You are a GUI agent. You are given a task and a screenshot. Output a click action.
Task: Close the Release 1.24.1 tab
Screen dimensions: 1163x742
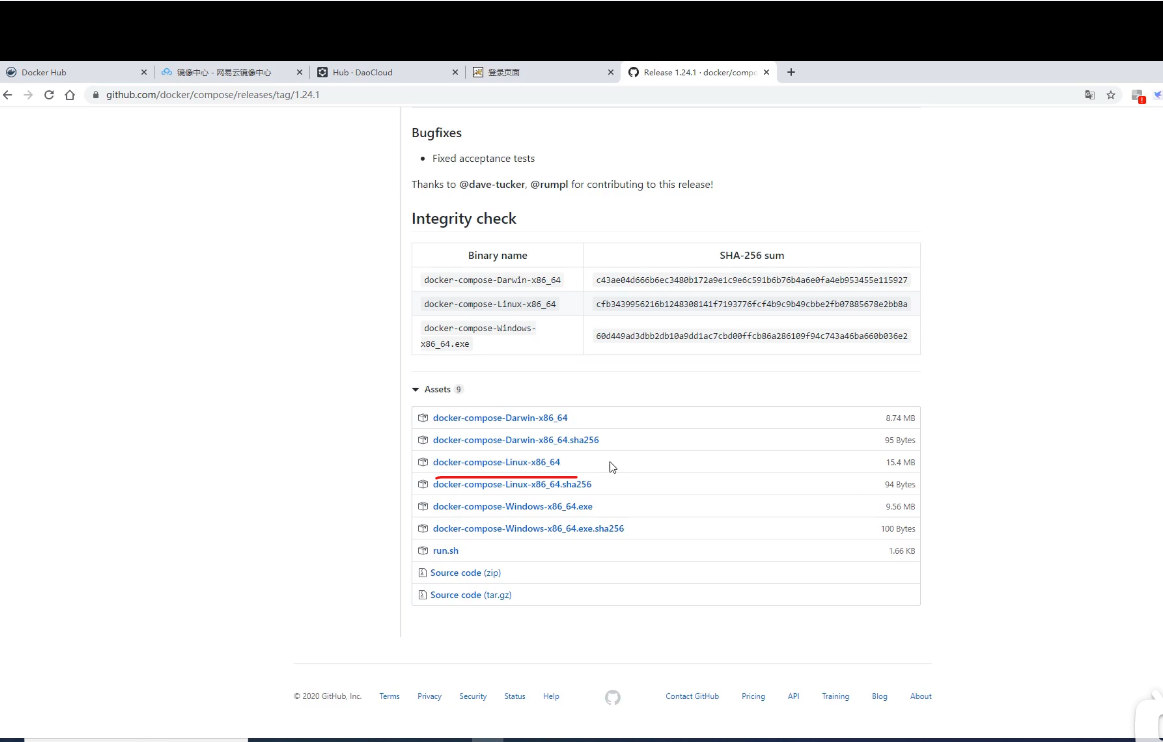point(767,73)
